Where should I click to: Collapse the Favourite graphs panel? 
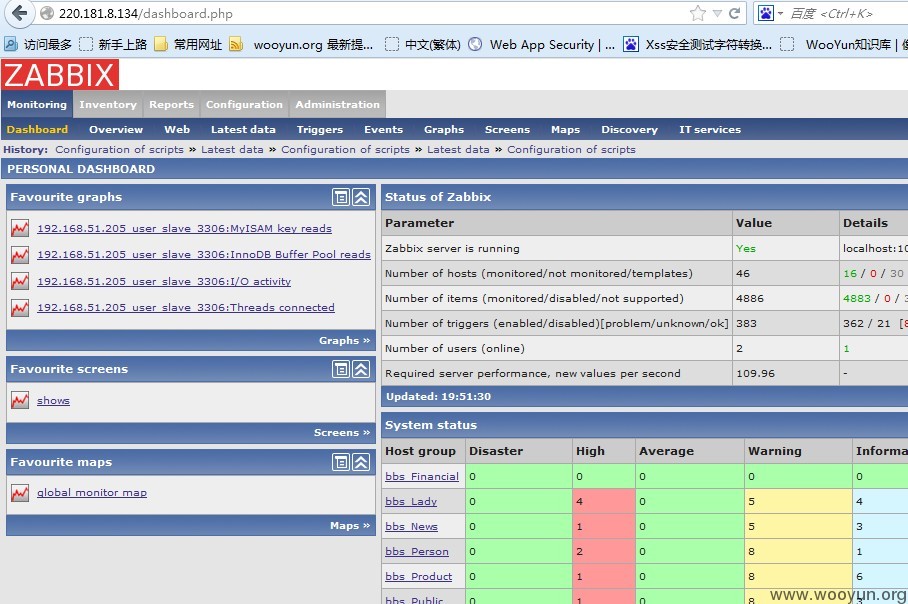(361, 197)
